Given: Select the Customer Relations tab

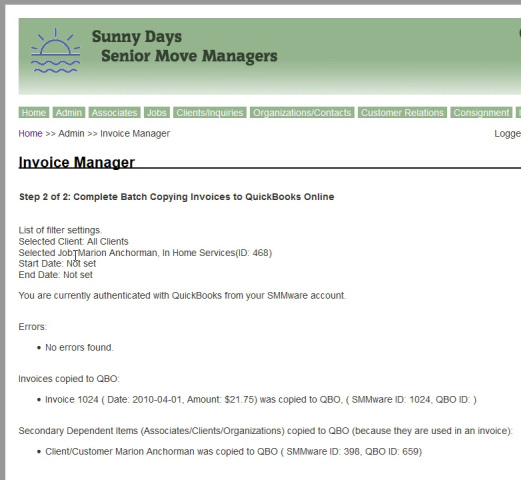Looking at the screenshot, I should pyautogui.click(x=402, y=113).
